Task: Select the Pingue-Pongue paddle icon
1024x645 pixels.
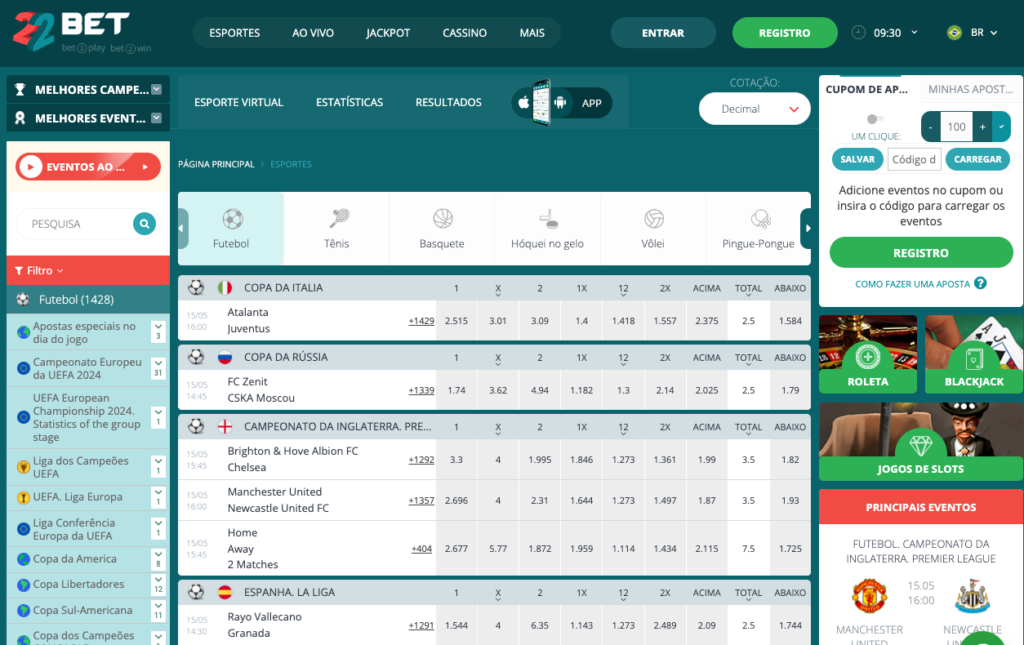Action: coord(760,219)
